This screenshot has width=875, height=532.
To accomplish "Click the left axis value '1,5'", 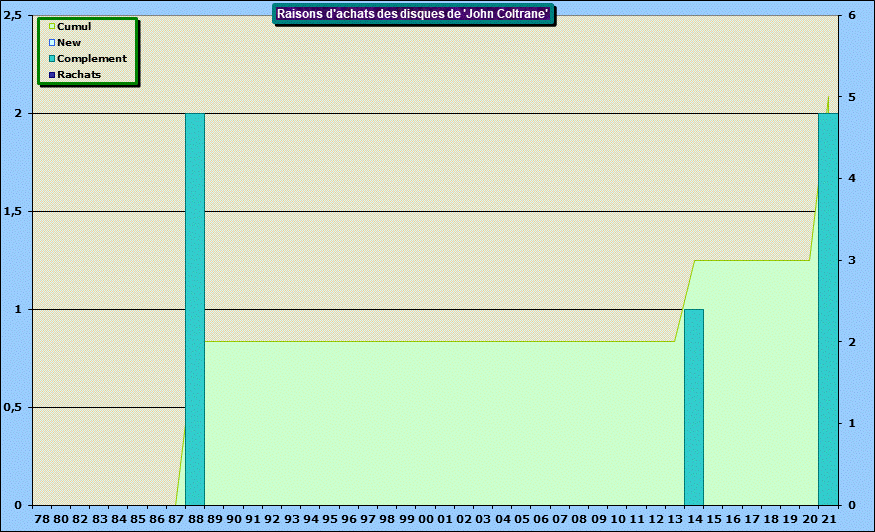I will [13, 212].
